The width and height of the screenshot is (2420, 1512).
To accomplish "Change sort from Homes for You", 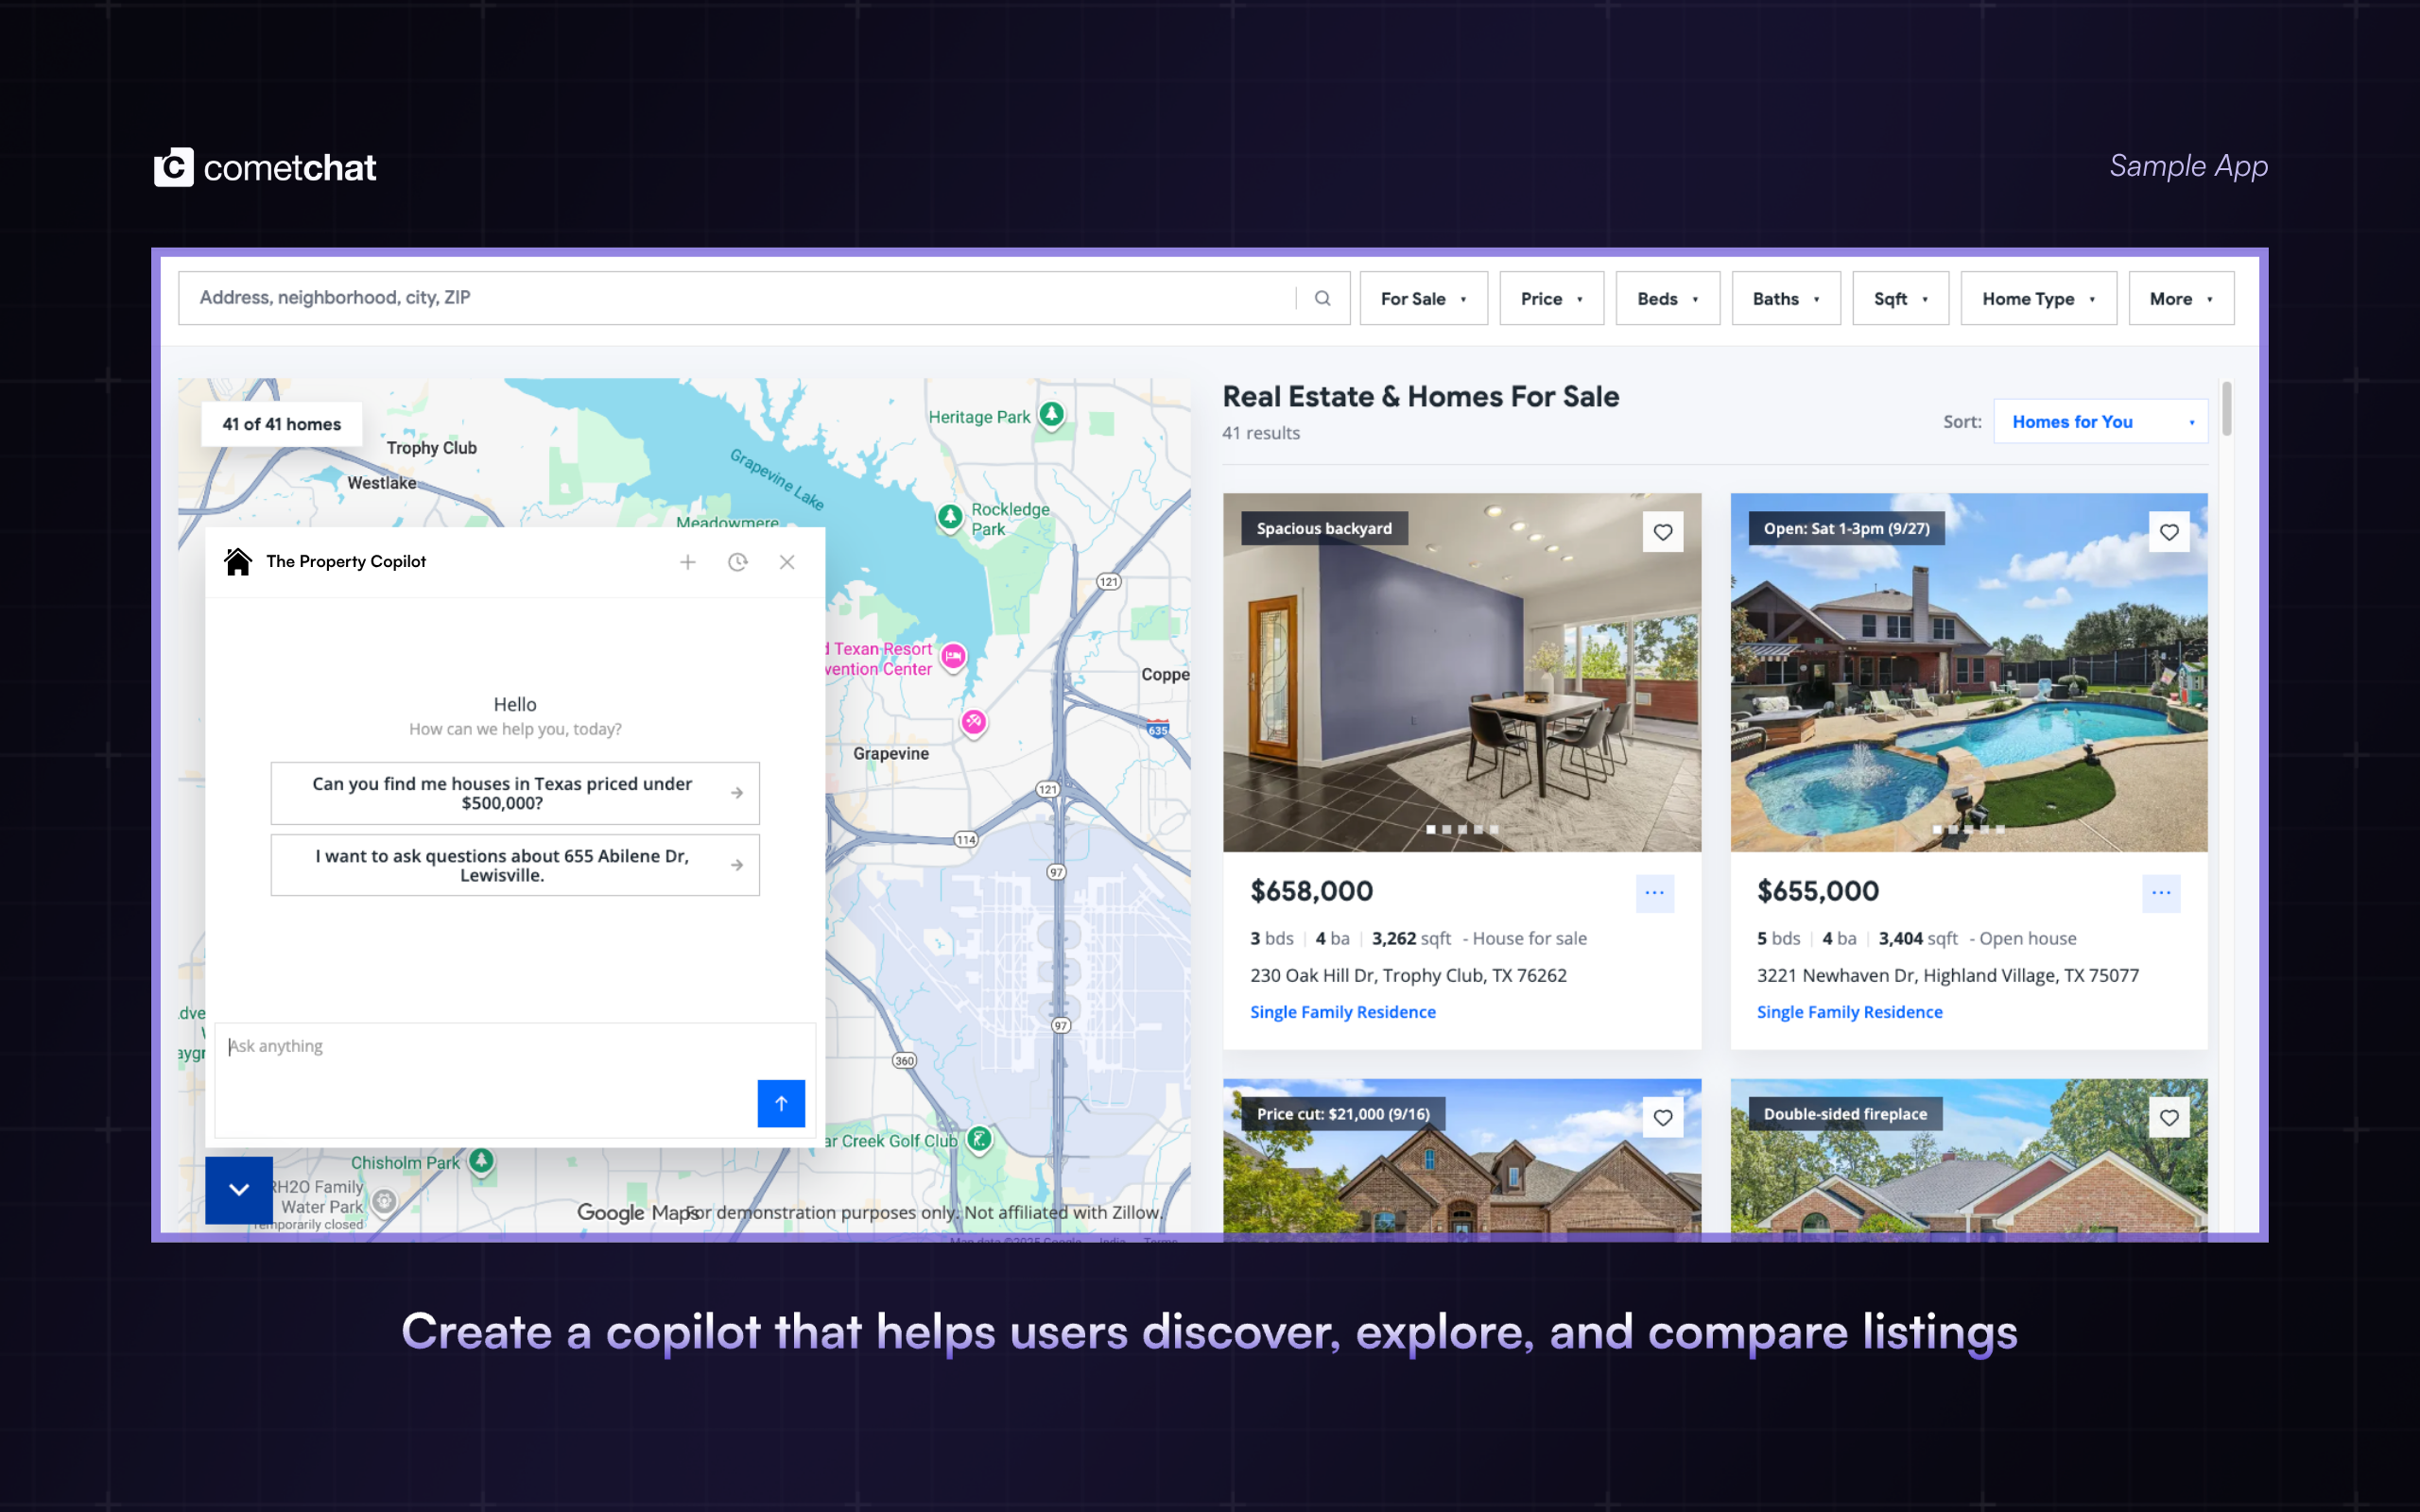I will pyautogui.click(x=2099, y=421).
